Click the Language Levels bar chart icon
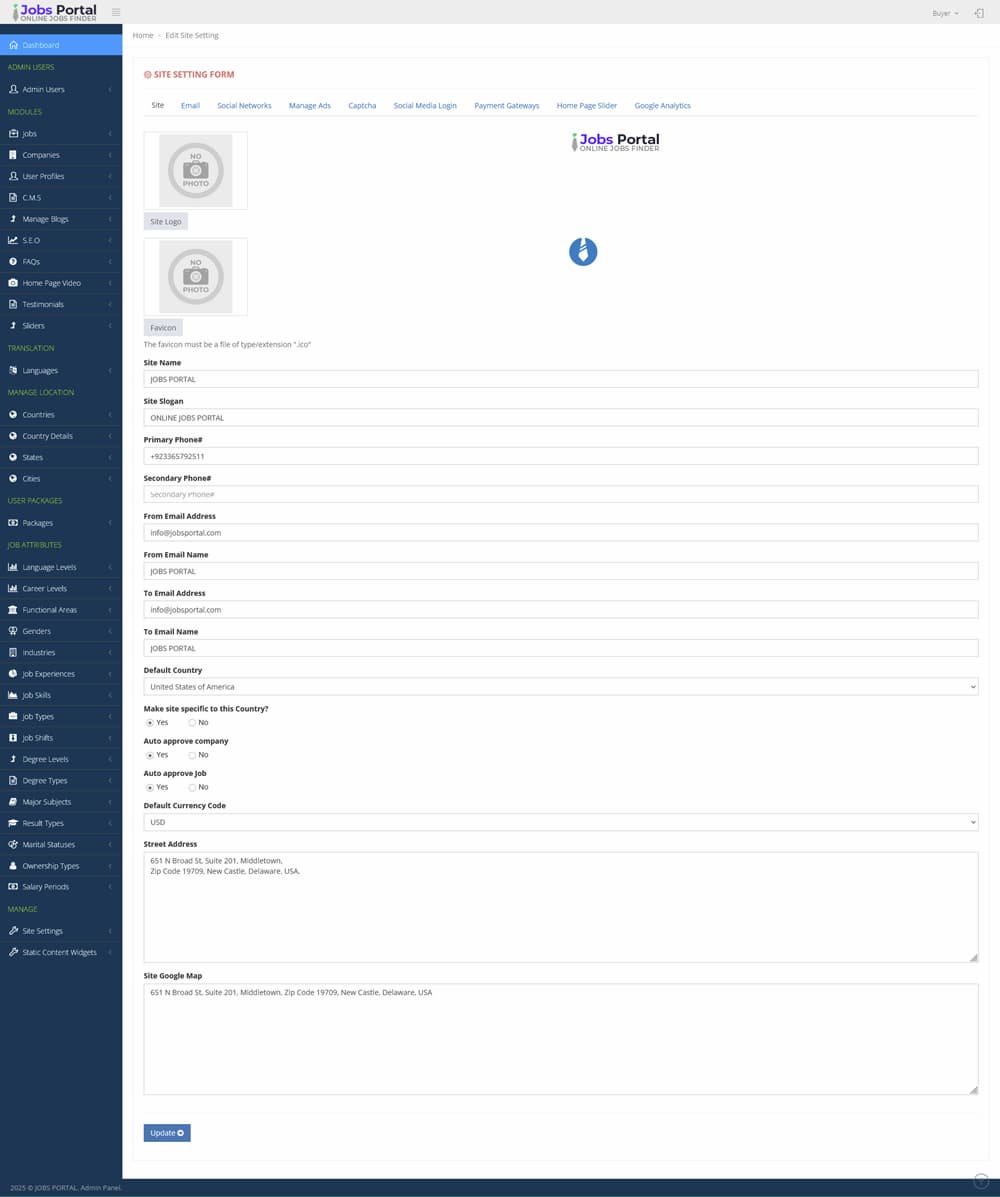 [13, 567]
